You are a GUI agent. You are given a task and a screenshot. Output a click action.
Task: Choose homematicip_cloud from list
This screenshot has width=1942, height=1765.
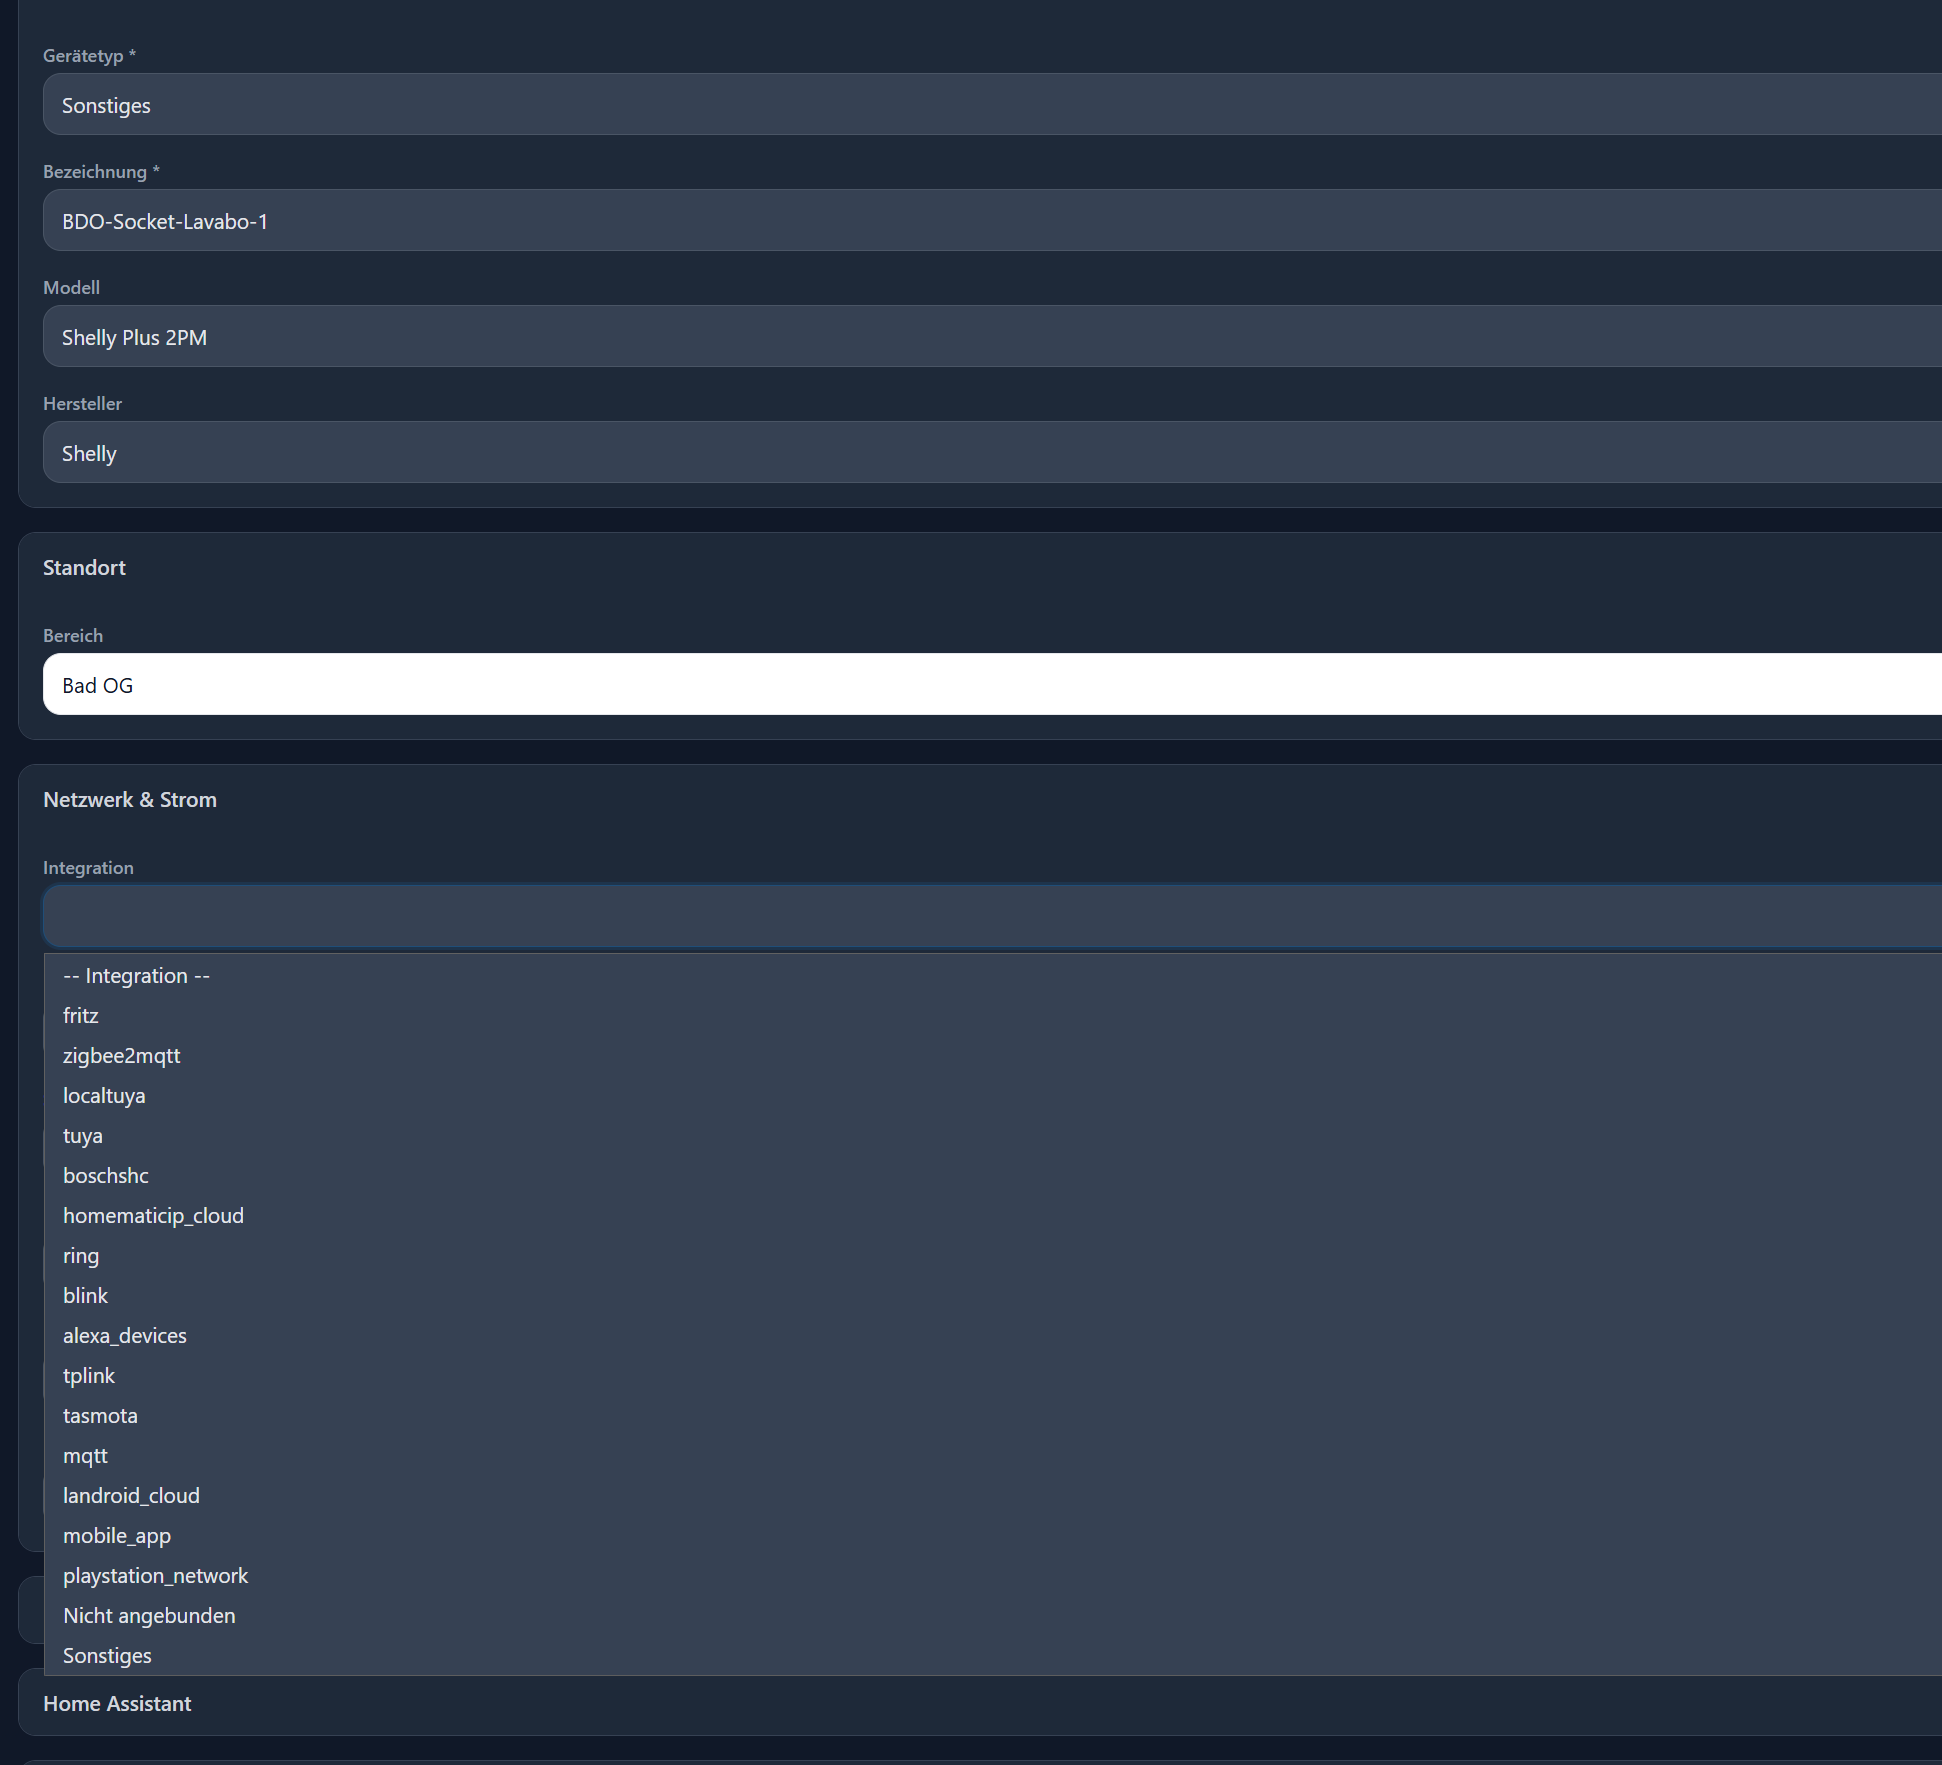pos(153,1216)
